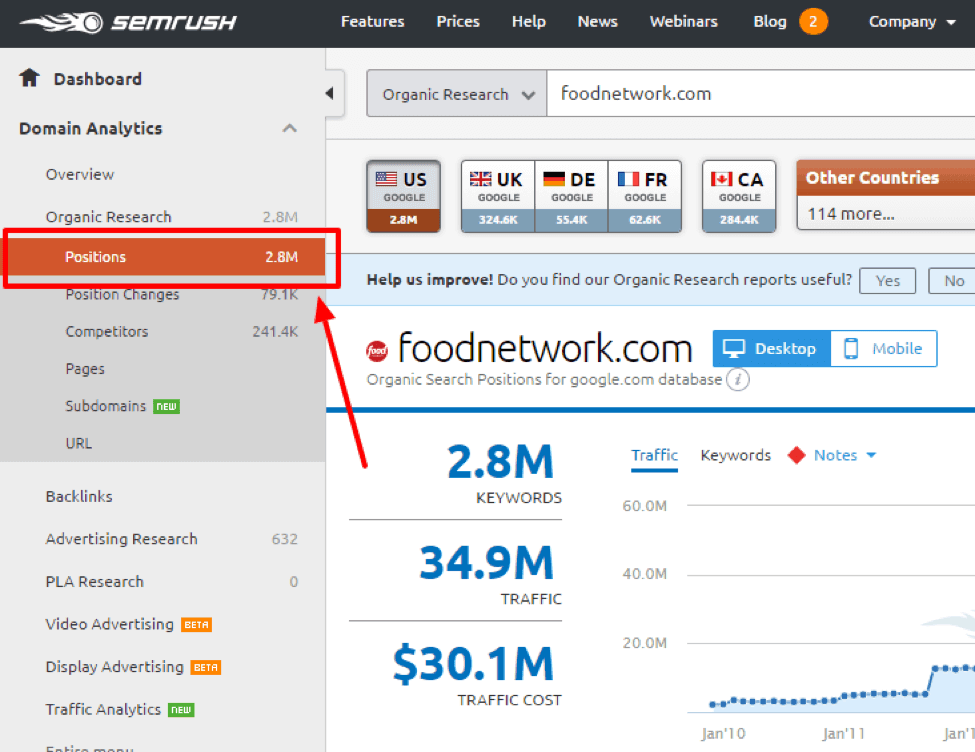Open Blog link

tap(770, 22)
